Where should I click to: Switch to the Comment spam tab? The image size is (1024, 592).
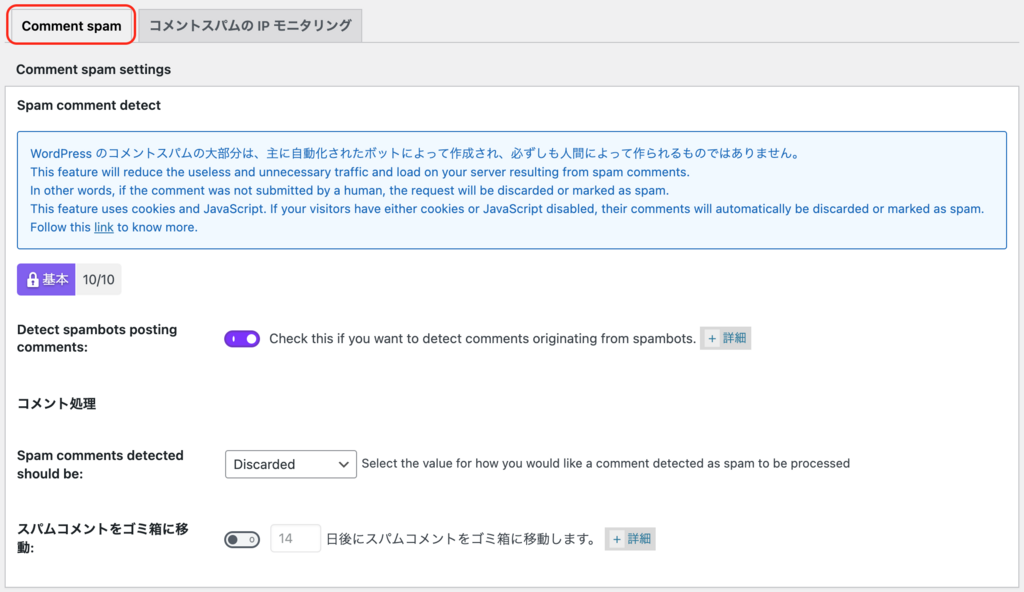point(71,26)
